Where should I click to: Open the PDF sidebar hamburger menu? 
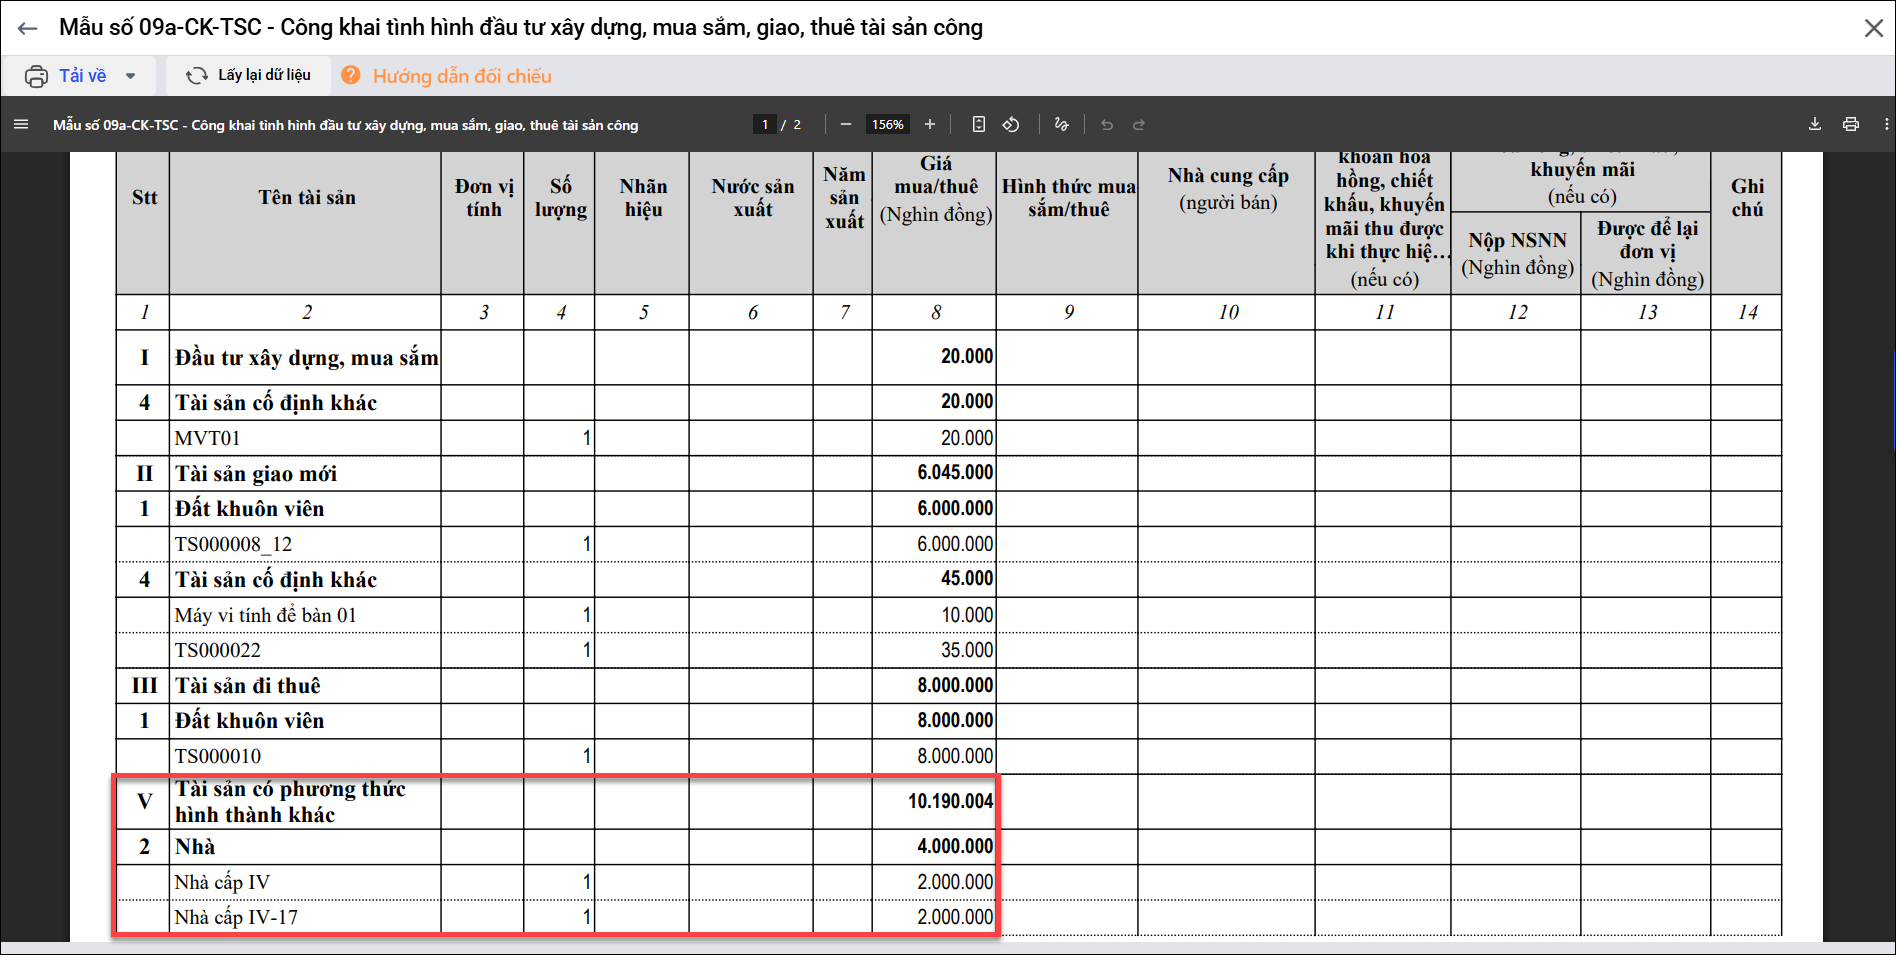coord(21,124)
